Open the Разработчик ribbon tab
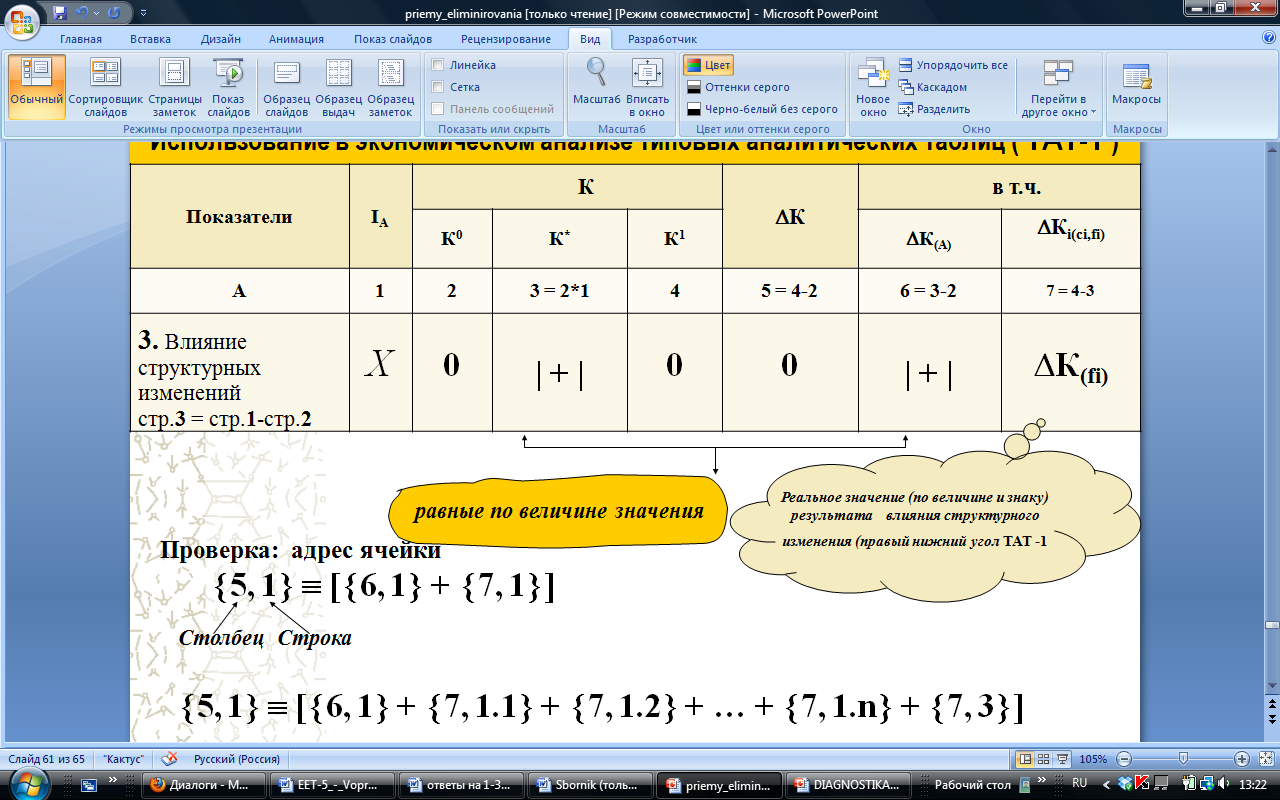Viewport: 1280px width, 800px height. point(662,39)
